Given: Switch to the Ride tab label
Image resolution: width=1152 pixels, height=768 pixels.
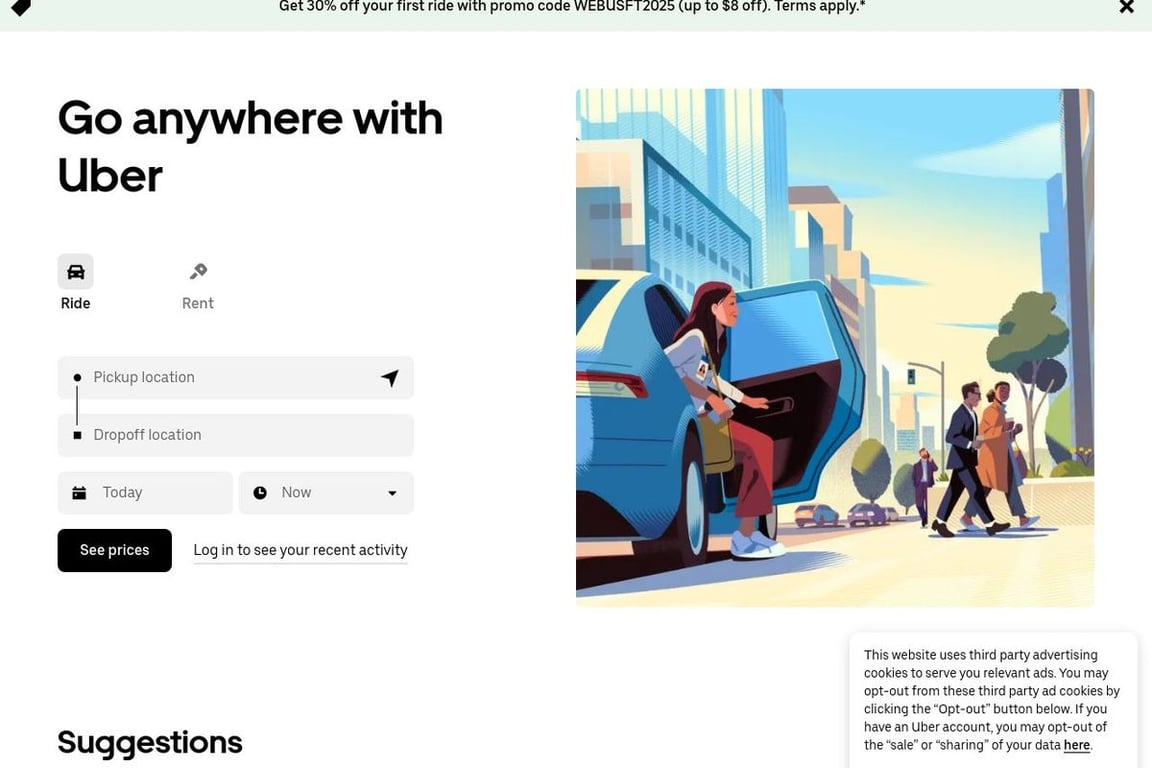Looking at the screenshot, I should pyautogui.click(x=76, y=304).
